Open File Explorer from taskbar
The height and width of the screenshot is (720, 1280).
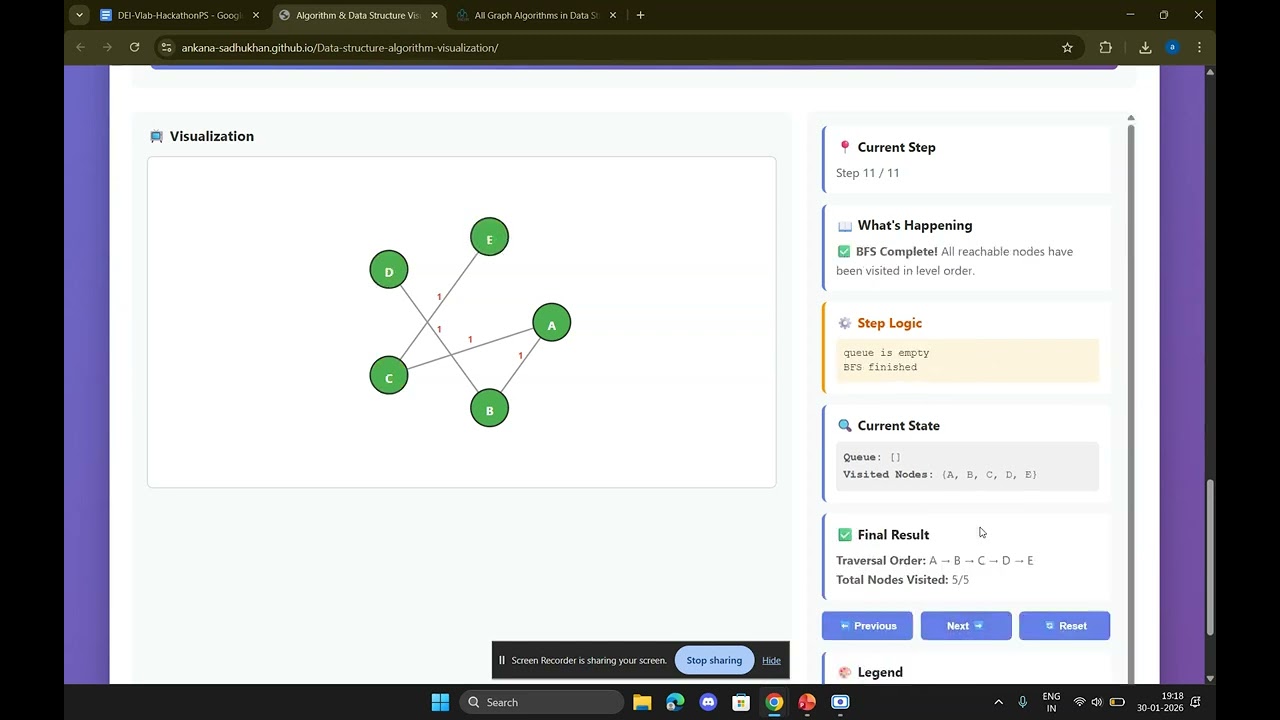point(642,702)
